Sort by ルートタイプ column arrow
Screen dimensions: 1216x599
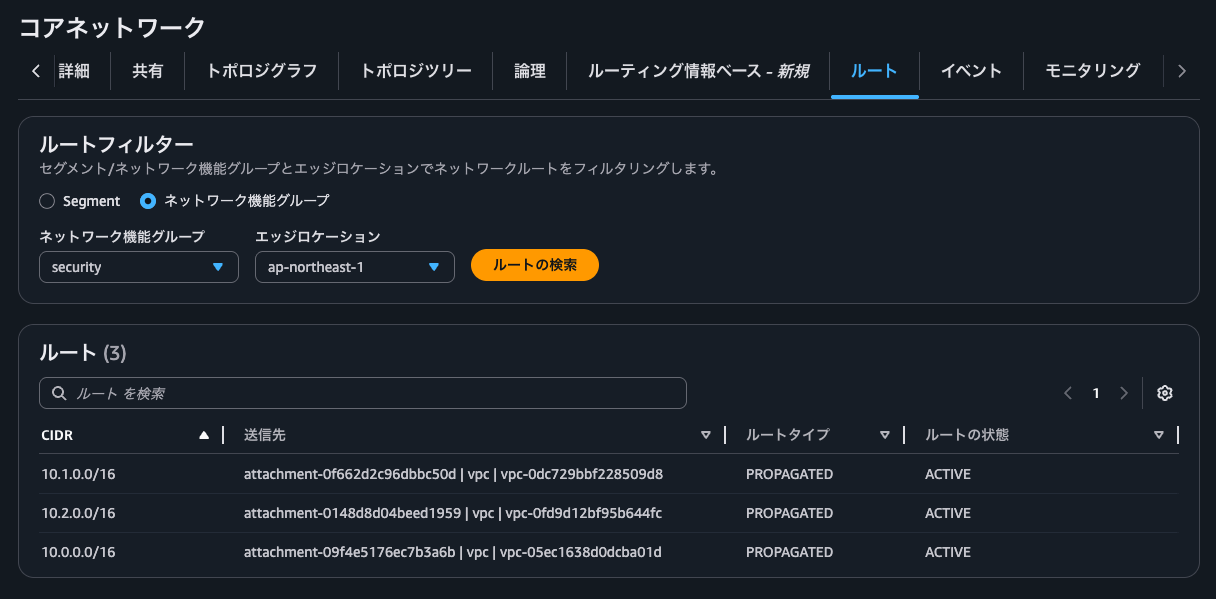[884, 435]
